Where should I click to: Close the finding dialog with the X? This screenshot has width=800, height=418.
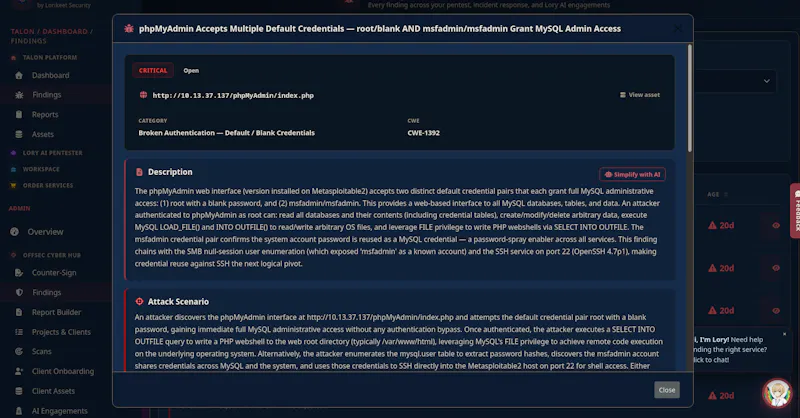point(678,29)
